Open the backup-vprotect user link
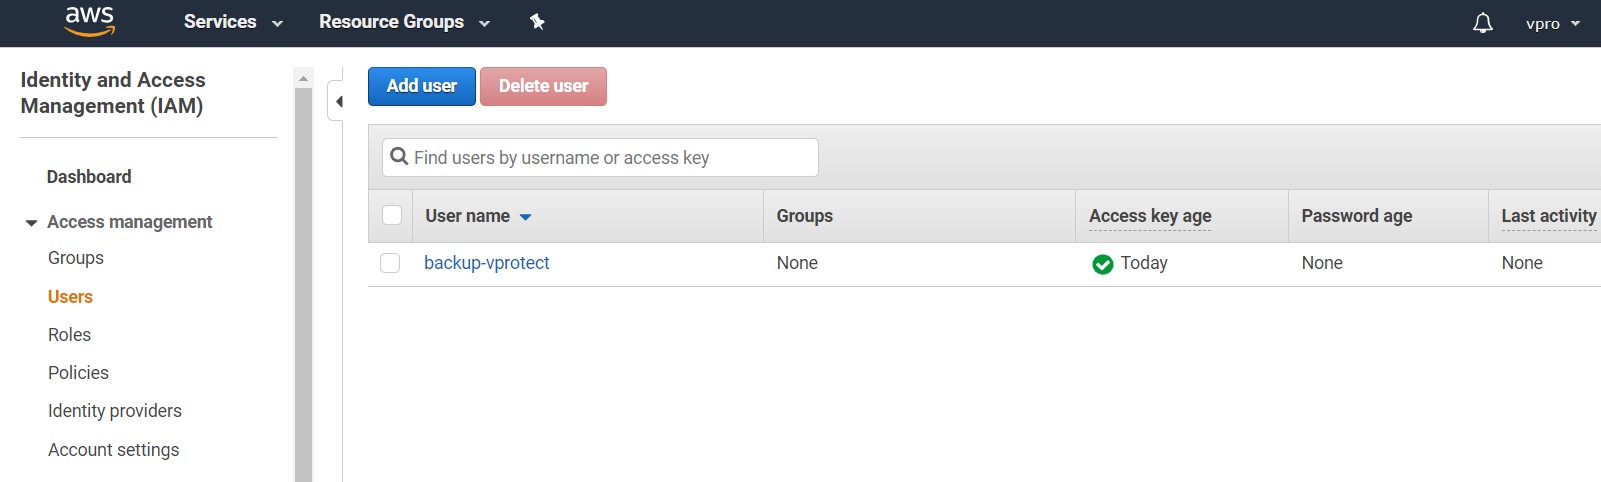 click(486, 263)
